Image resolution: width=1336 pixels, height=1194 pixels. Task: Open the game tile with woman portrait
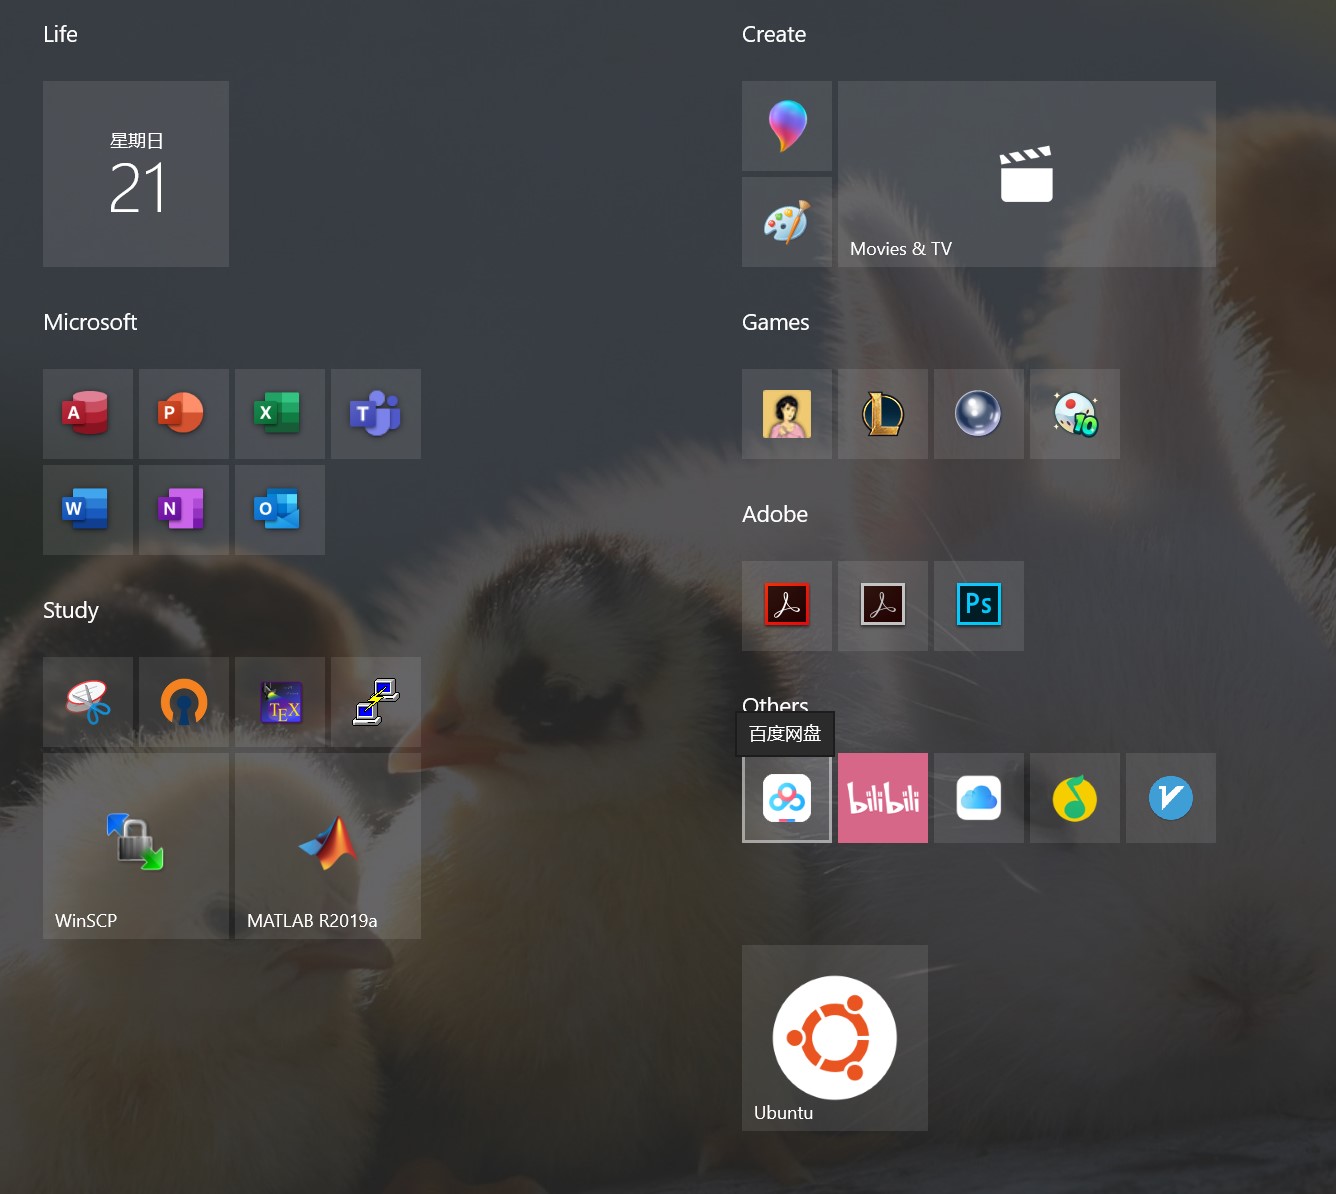click(x=787, y=414)
